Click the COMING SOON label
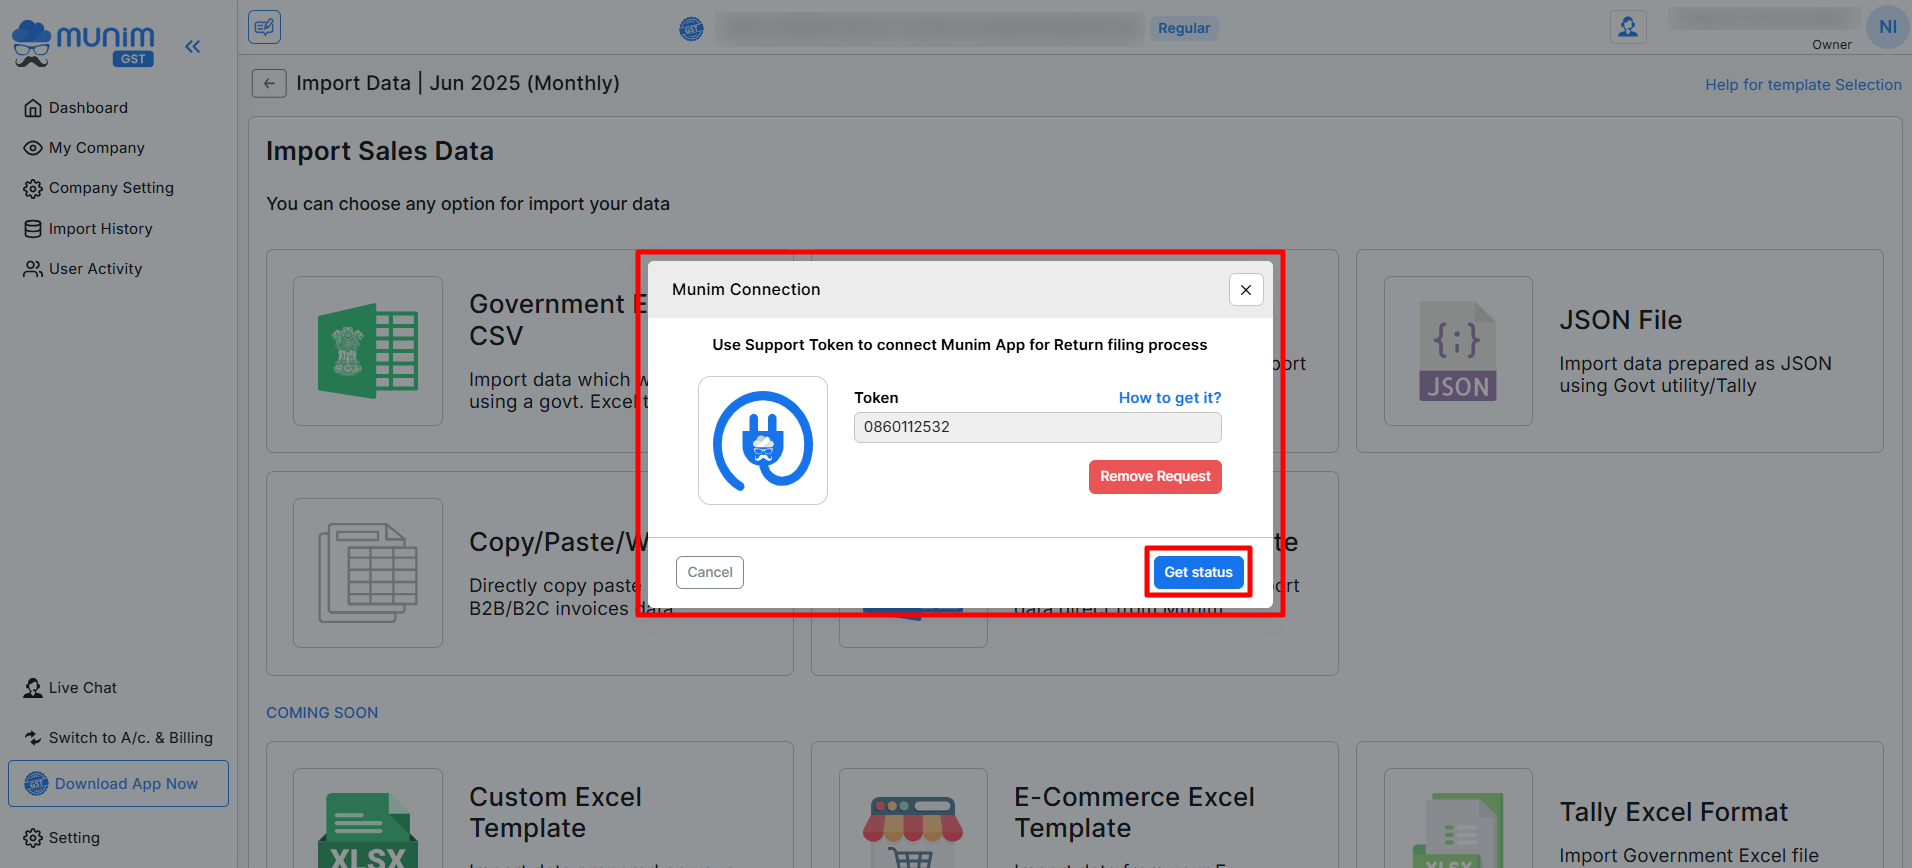Viewport: 1912px width, 868px height. tap(322, 713)
